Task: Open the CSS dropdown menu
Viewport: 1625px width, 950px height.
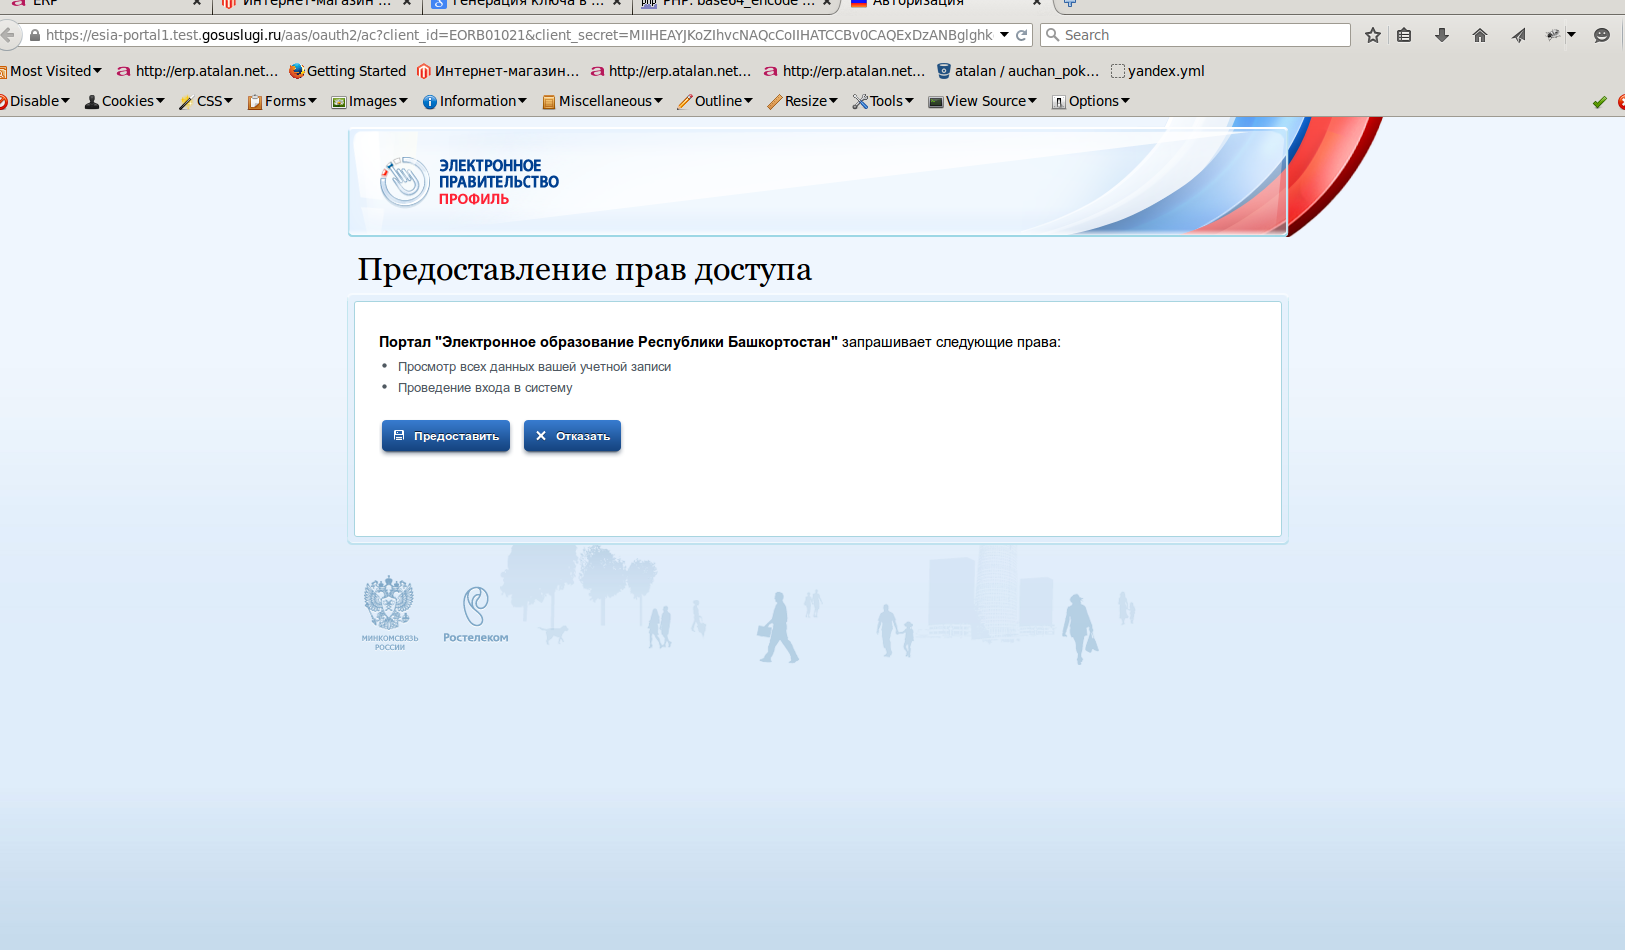Action: [x=206, y=101]
